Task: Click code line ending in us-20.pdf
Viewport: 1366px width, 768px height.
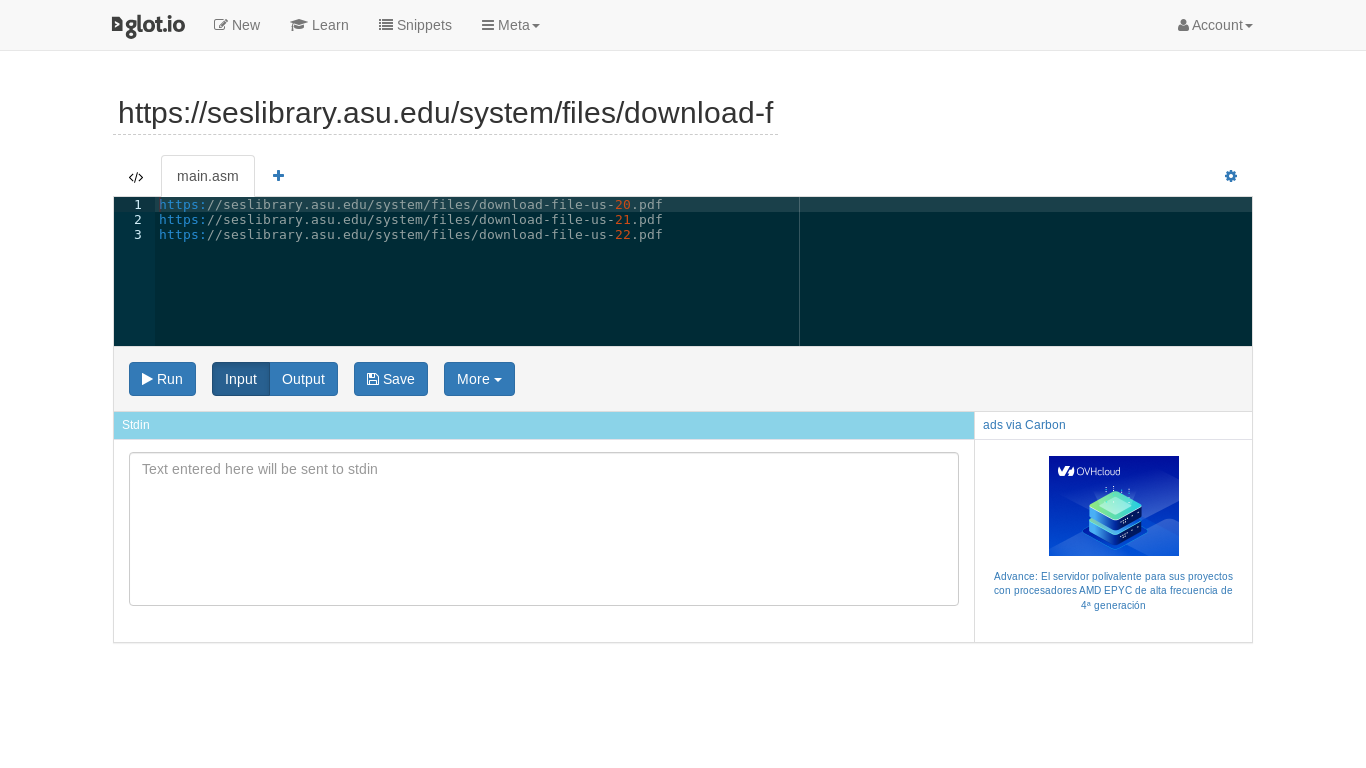Action: point(411,205)
